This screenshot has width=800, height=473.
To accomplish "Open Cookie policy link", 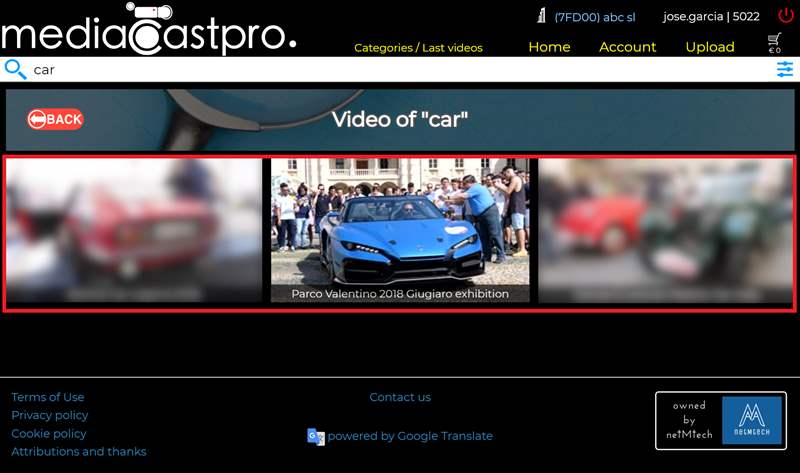I will pyautogui.click(x=49, y=434).
